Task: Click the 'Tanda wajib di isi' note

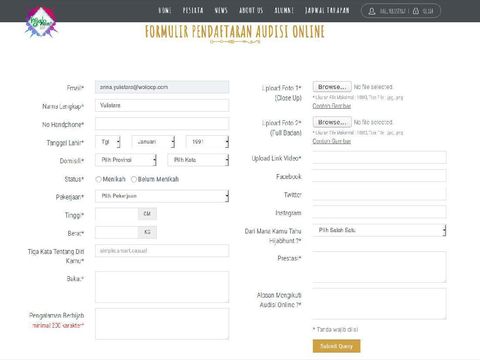Action: (x=335, y=329)
